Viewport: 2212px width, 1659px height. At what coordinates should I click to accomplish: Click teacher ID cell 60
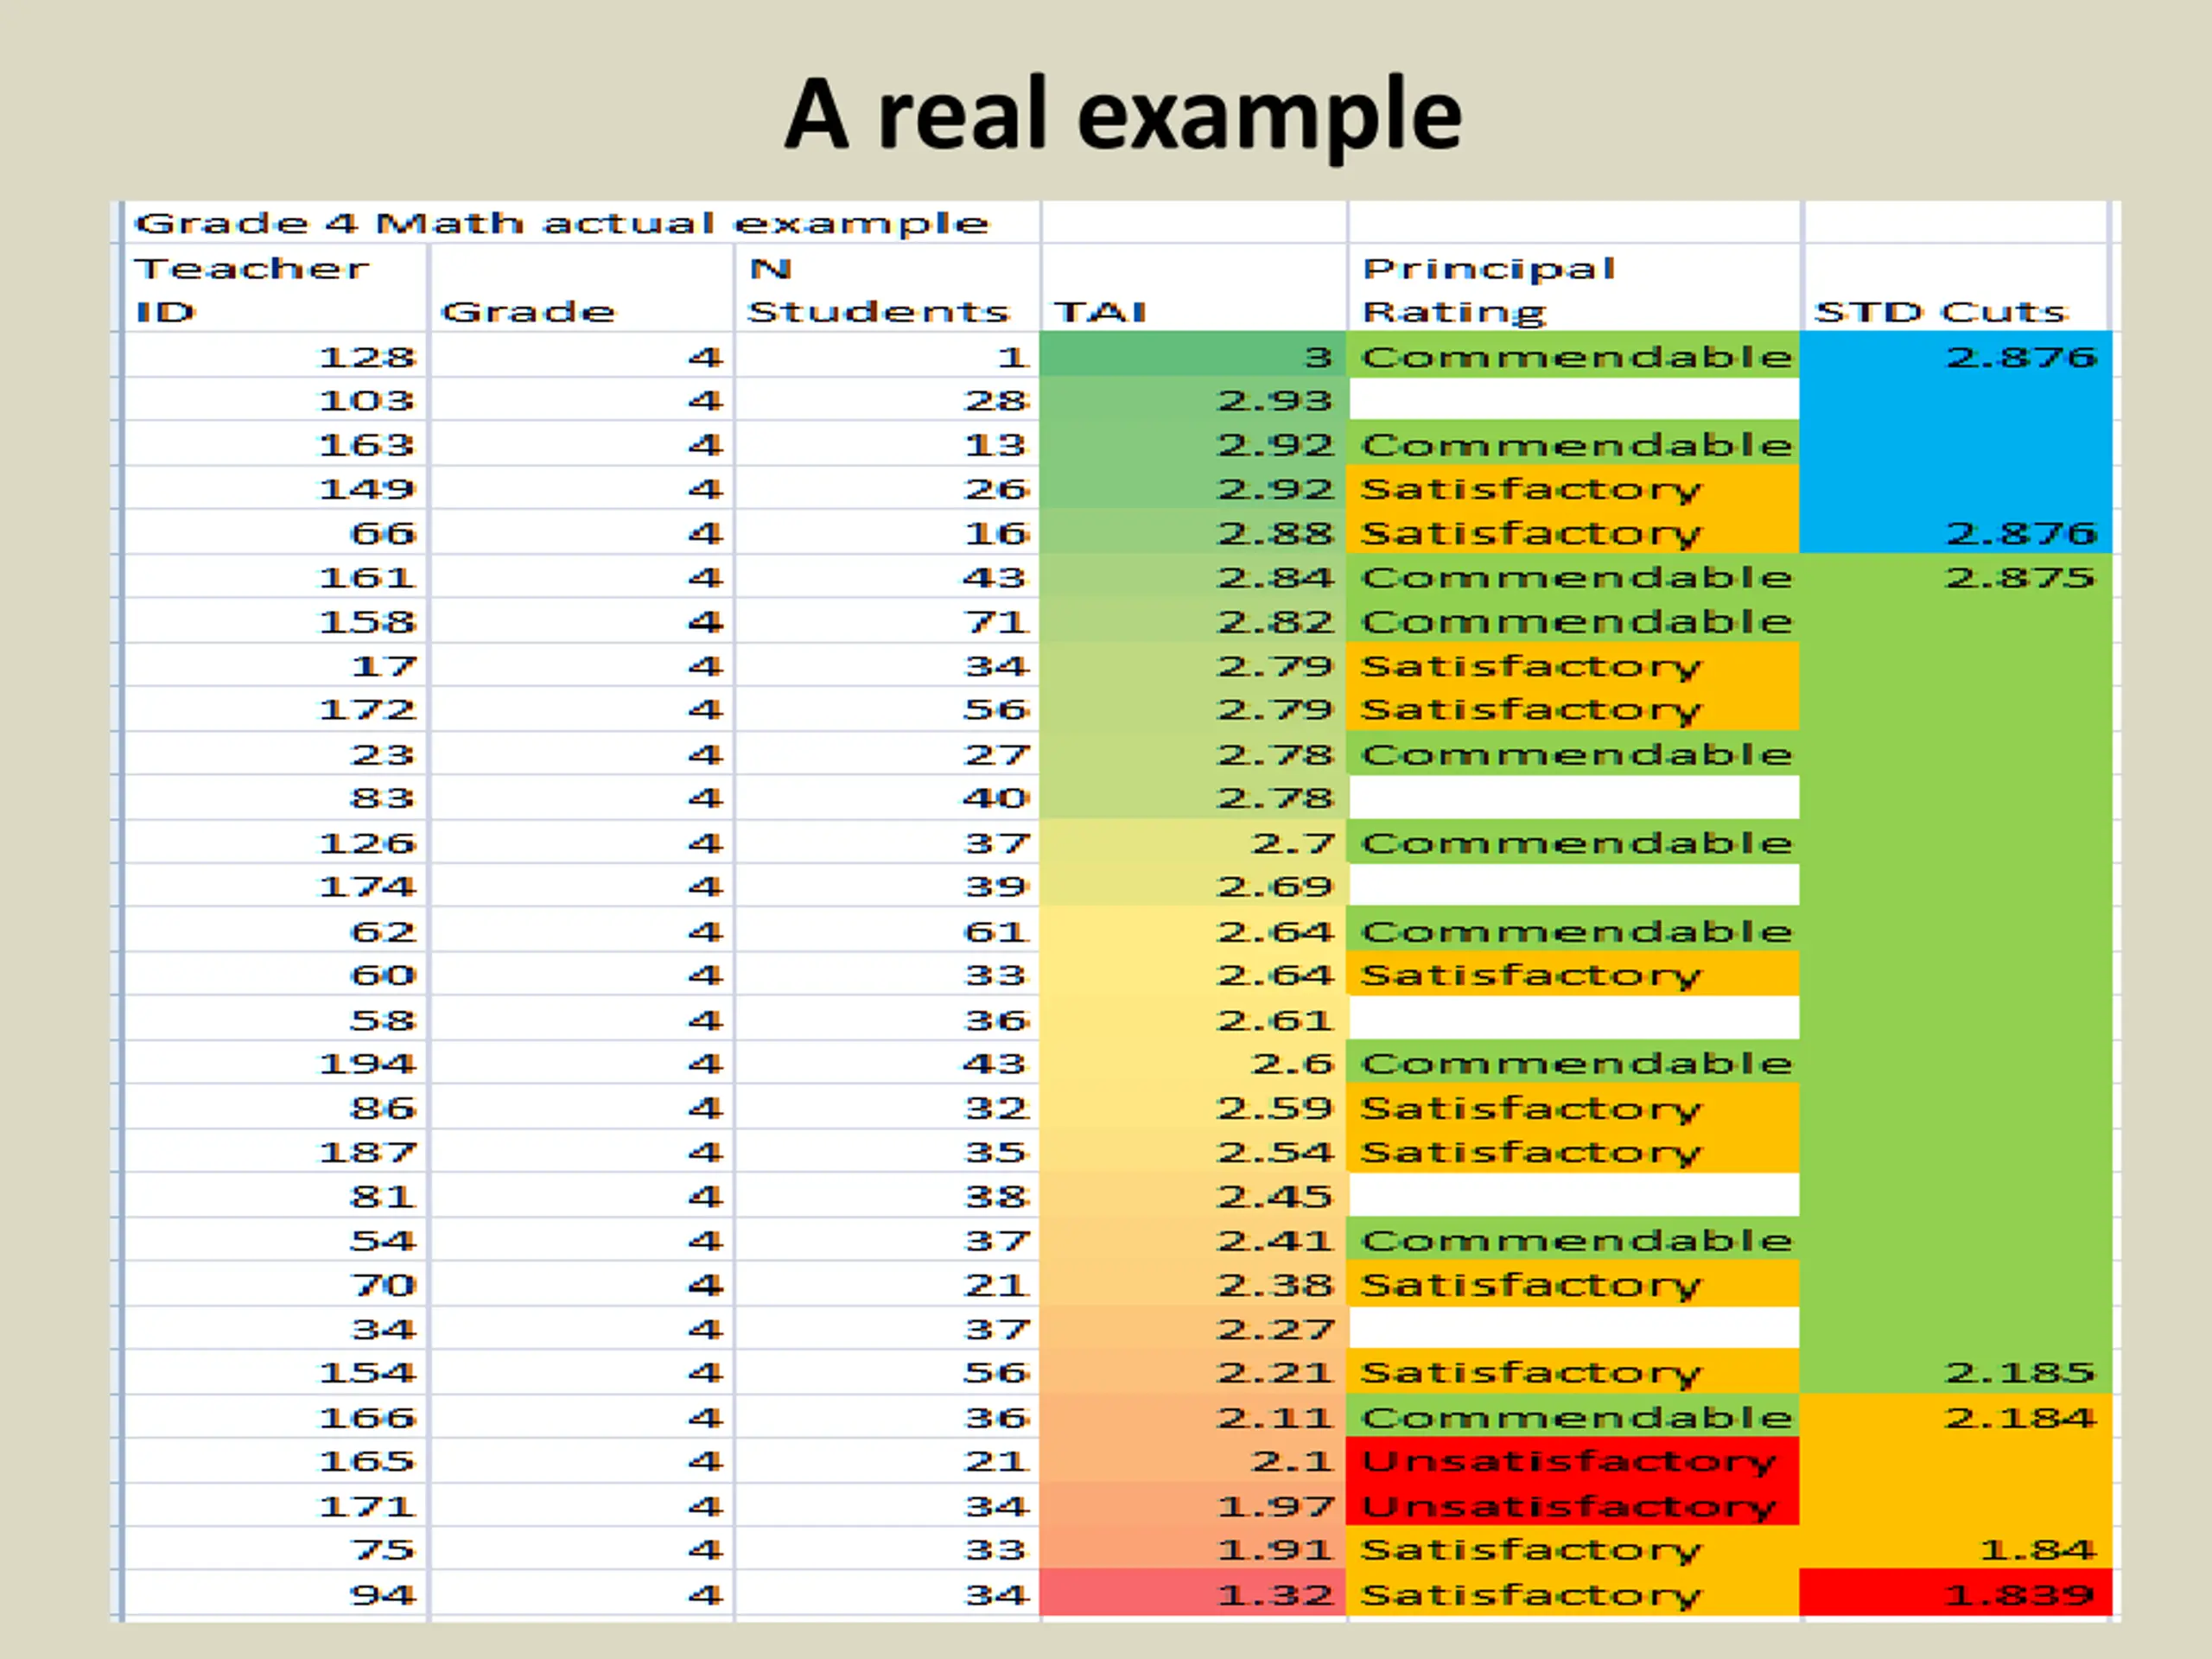(x=275, y=974)
